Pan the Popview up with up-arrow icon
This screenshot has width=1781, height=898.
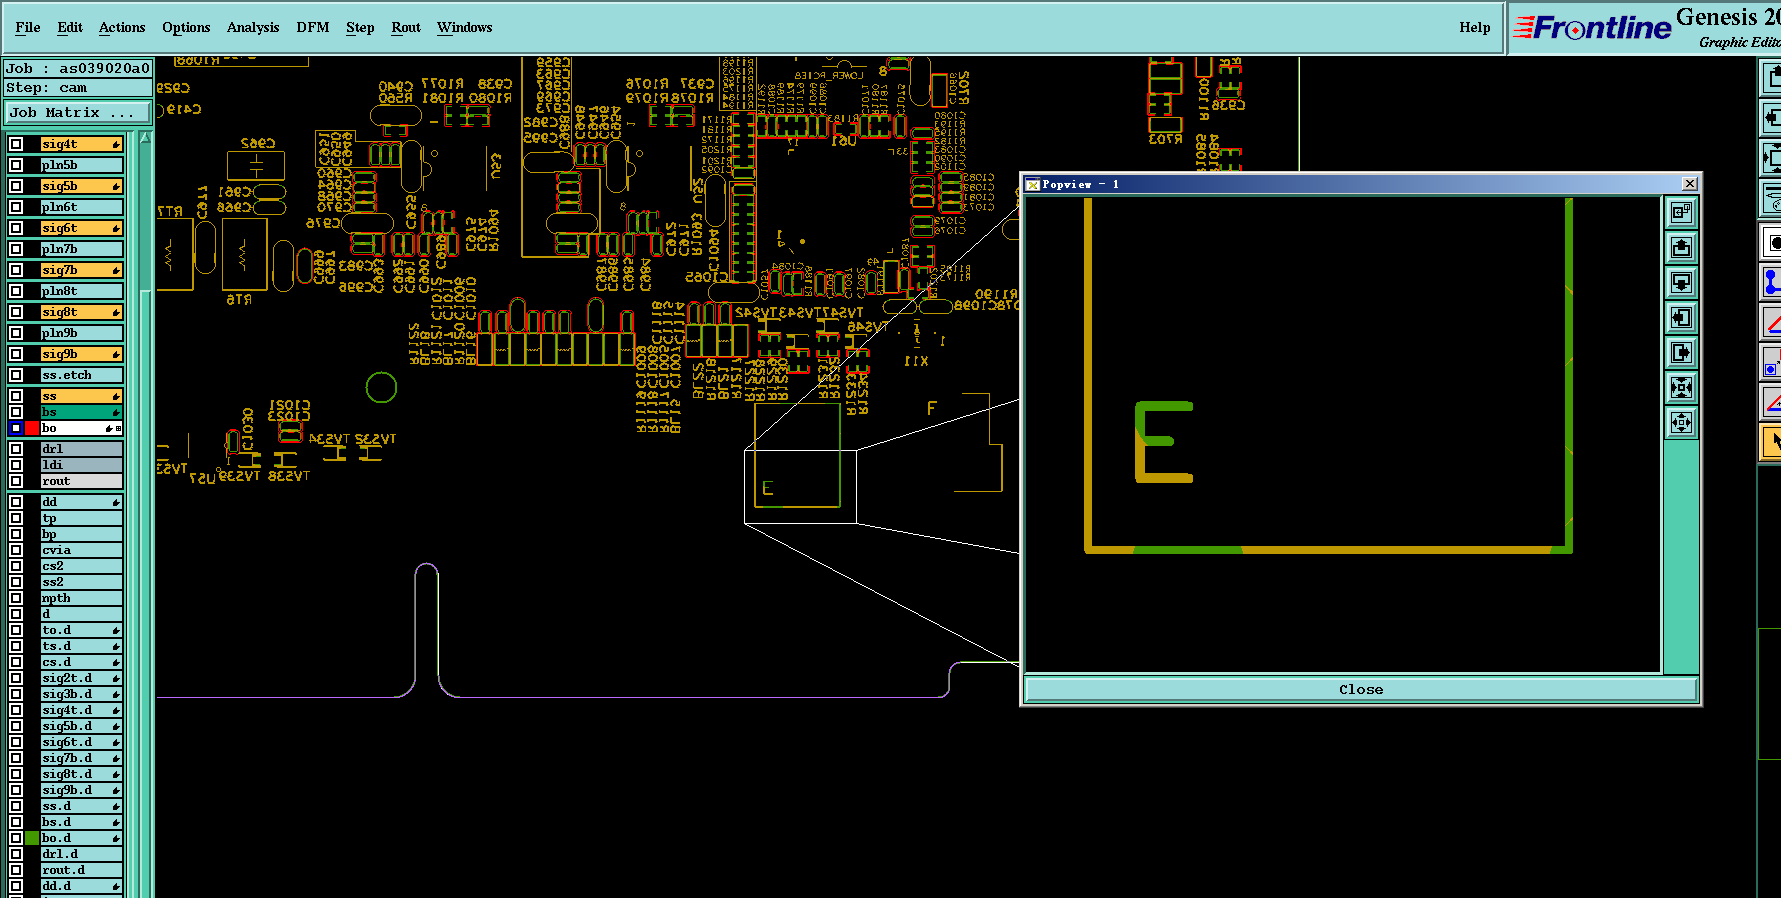[x=1681, y=247]
